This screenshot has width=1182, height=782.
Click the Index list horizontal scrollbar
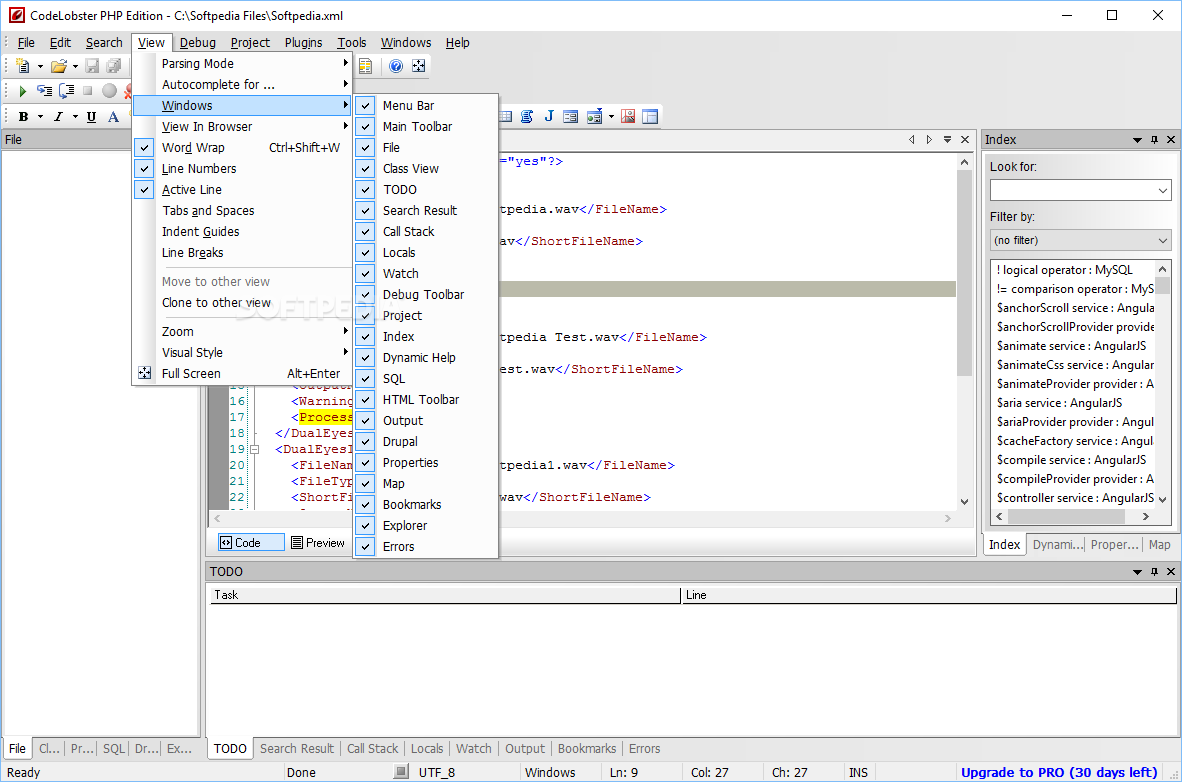[x=1066, y=517]
